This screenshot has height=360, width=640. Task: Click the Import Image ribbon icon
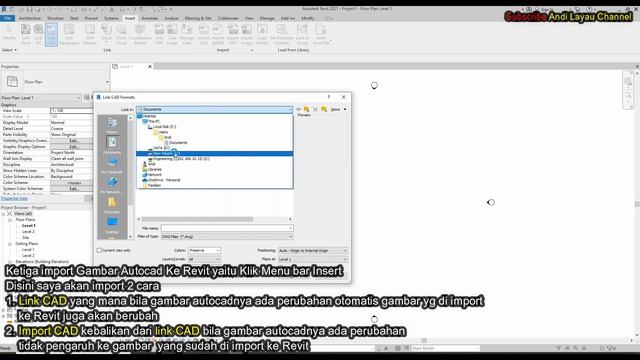click(x=247, y=34)
